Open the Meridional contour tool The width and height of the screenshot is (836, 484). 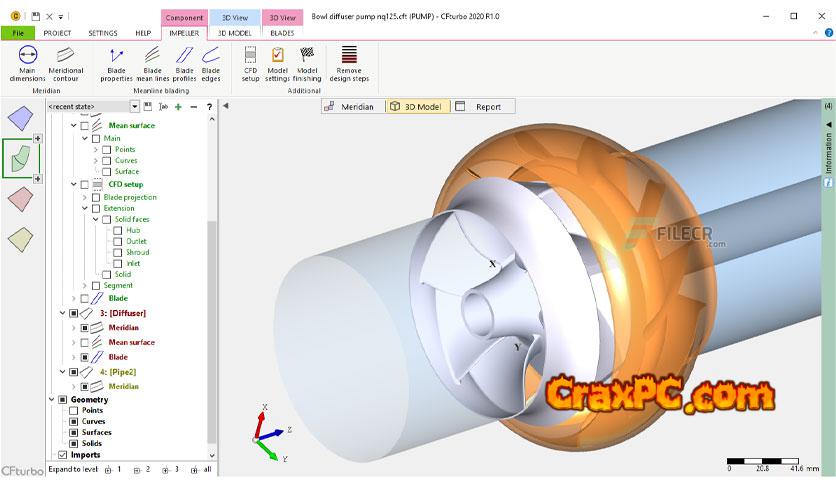[x=67, y=63]
